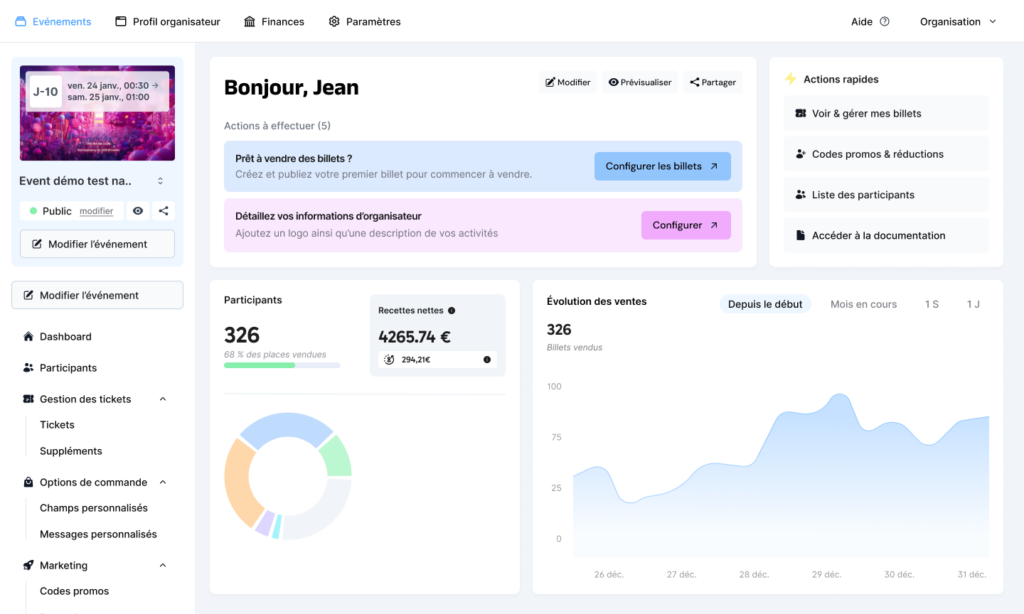Click the info icon next to Recettes nettes
Image resolution: width=1024 pixels, height=614 pixels.
pyautogui.click(x=451, y=310)
